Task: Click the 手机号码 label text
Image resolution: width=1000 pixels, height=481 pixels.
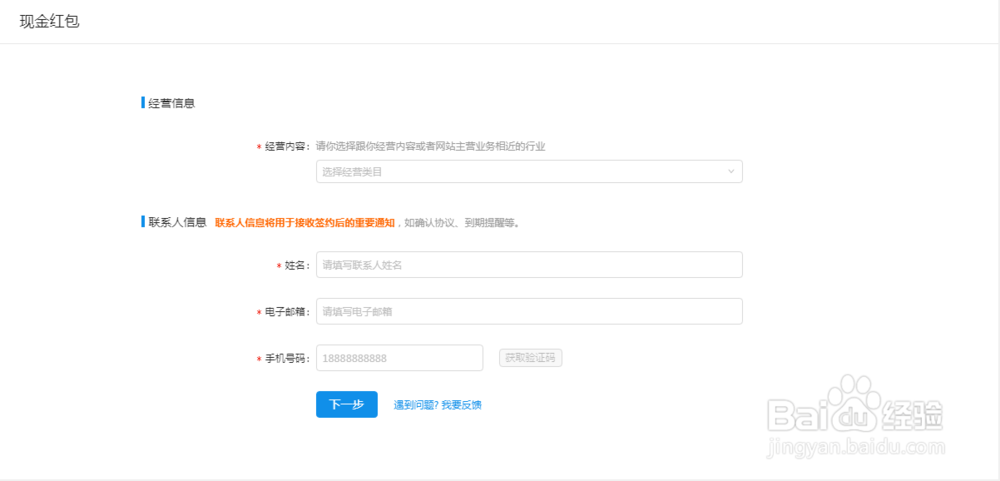Action: (287, 359)
